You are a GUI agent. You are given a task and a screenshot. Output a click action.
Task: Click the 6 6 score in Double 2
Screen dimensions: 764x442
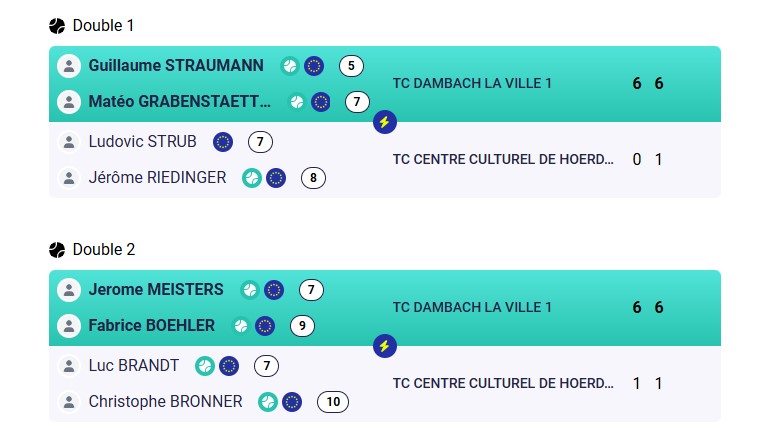point(648,307)
